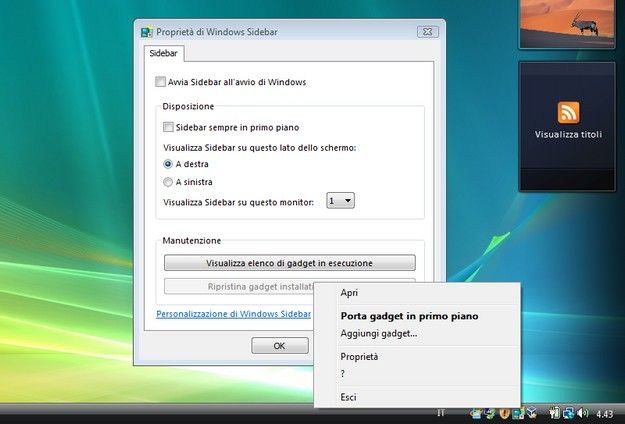Choose Esci from the context menu
Viewport: 625px width, 424px height.
(x=348, y=397)
